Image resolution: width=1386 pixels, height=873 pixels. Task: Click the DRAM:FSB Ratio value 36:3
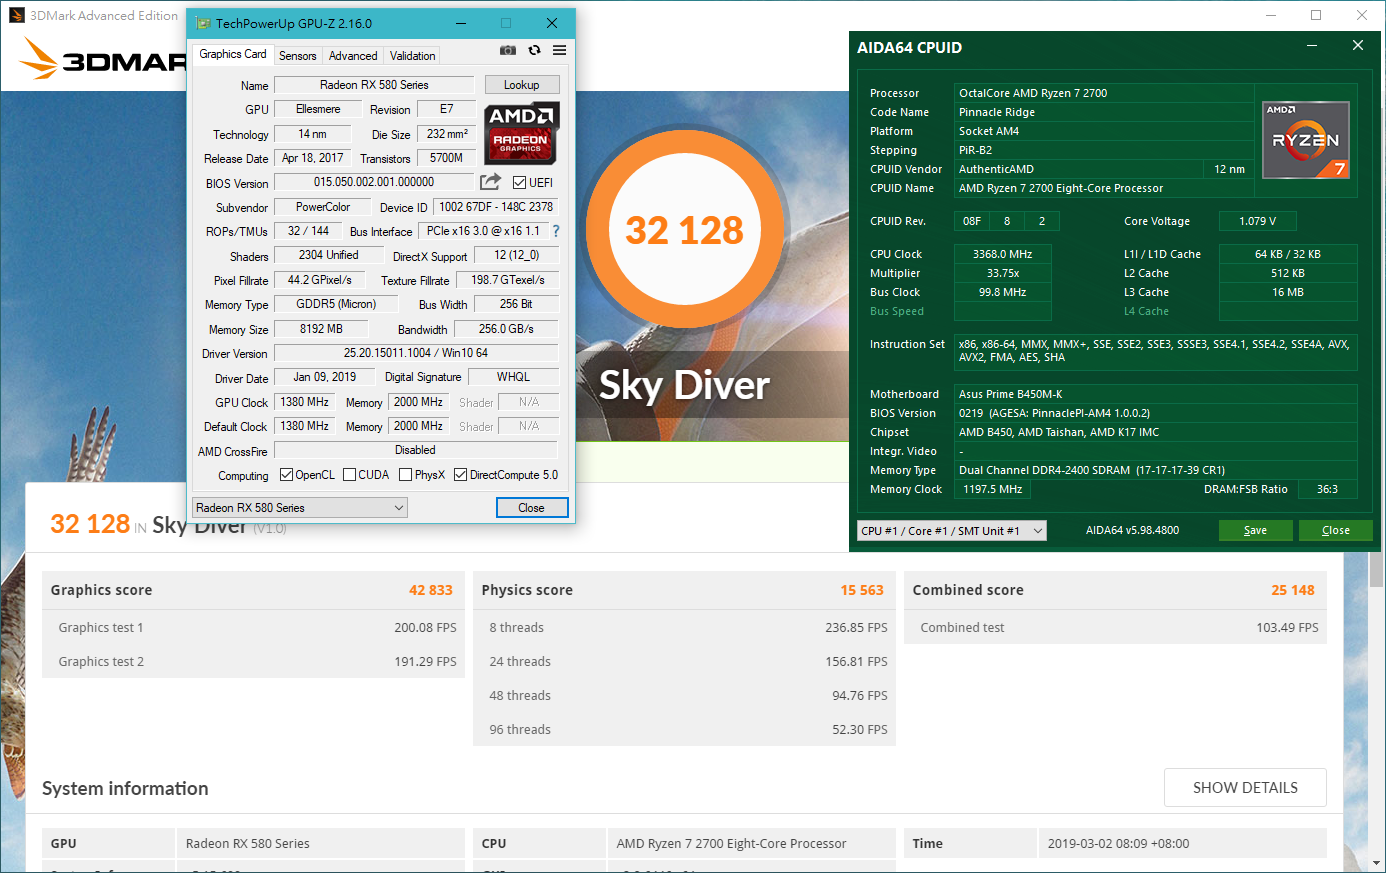click(x=1327, y=489)
